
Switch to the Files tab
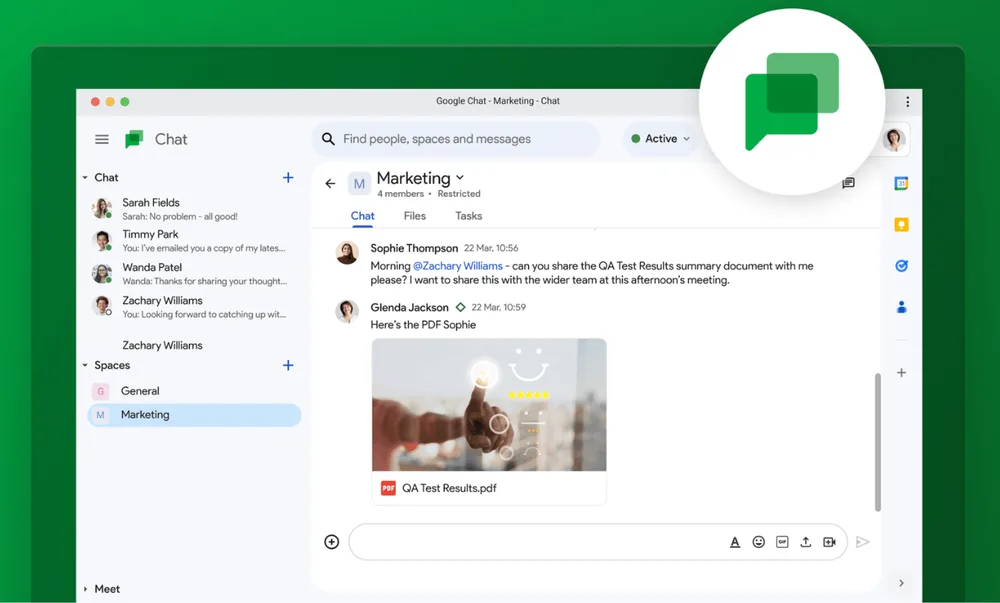coord(415,216)
